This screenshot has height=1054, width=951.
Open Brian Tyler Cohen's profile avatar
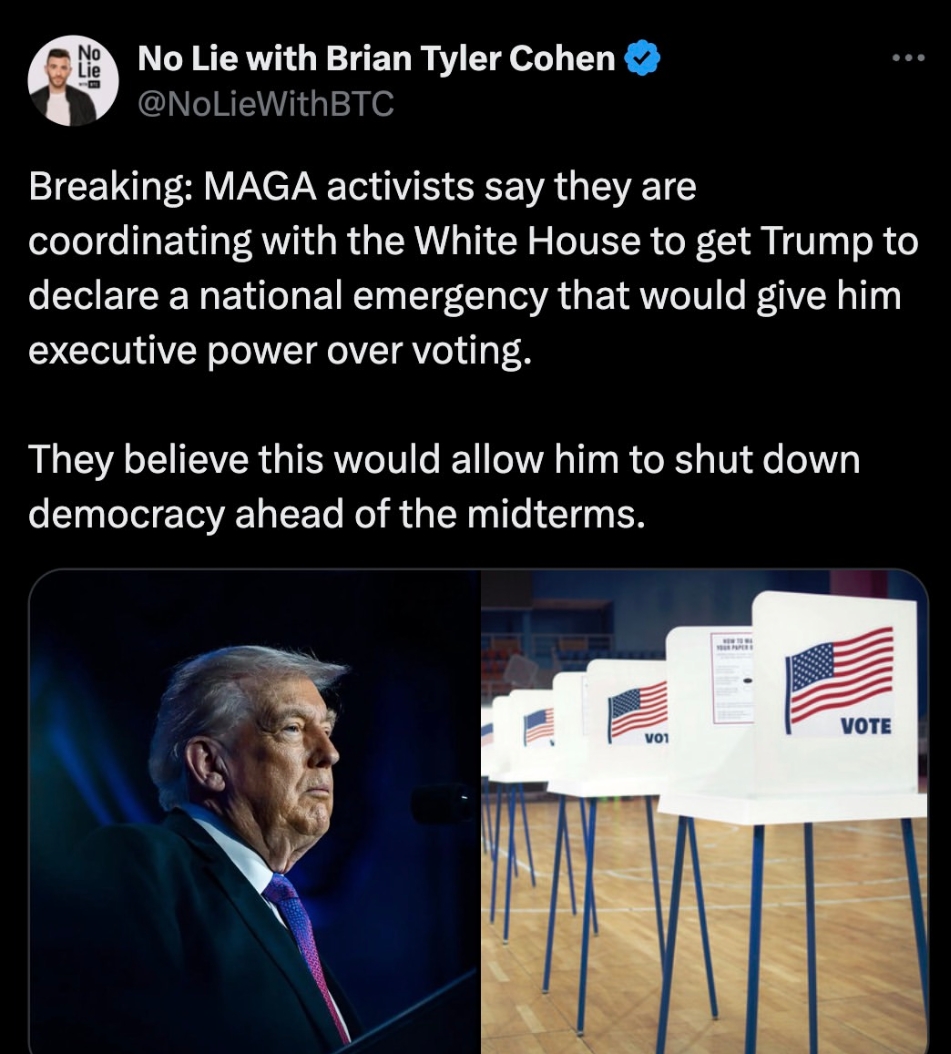click(x=73, y=81)
